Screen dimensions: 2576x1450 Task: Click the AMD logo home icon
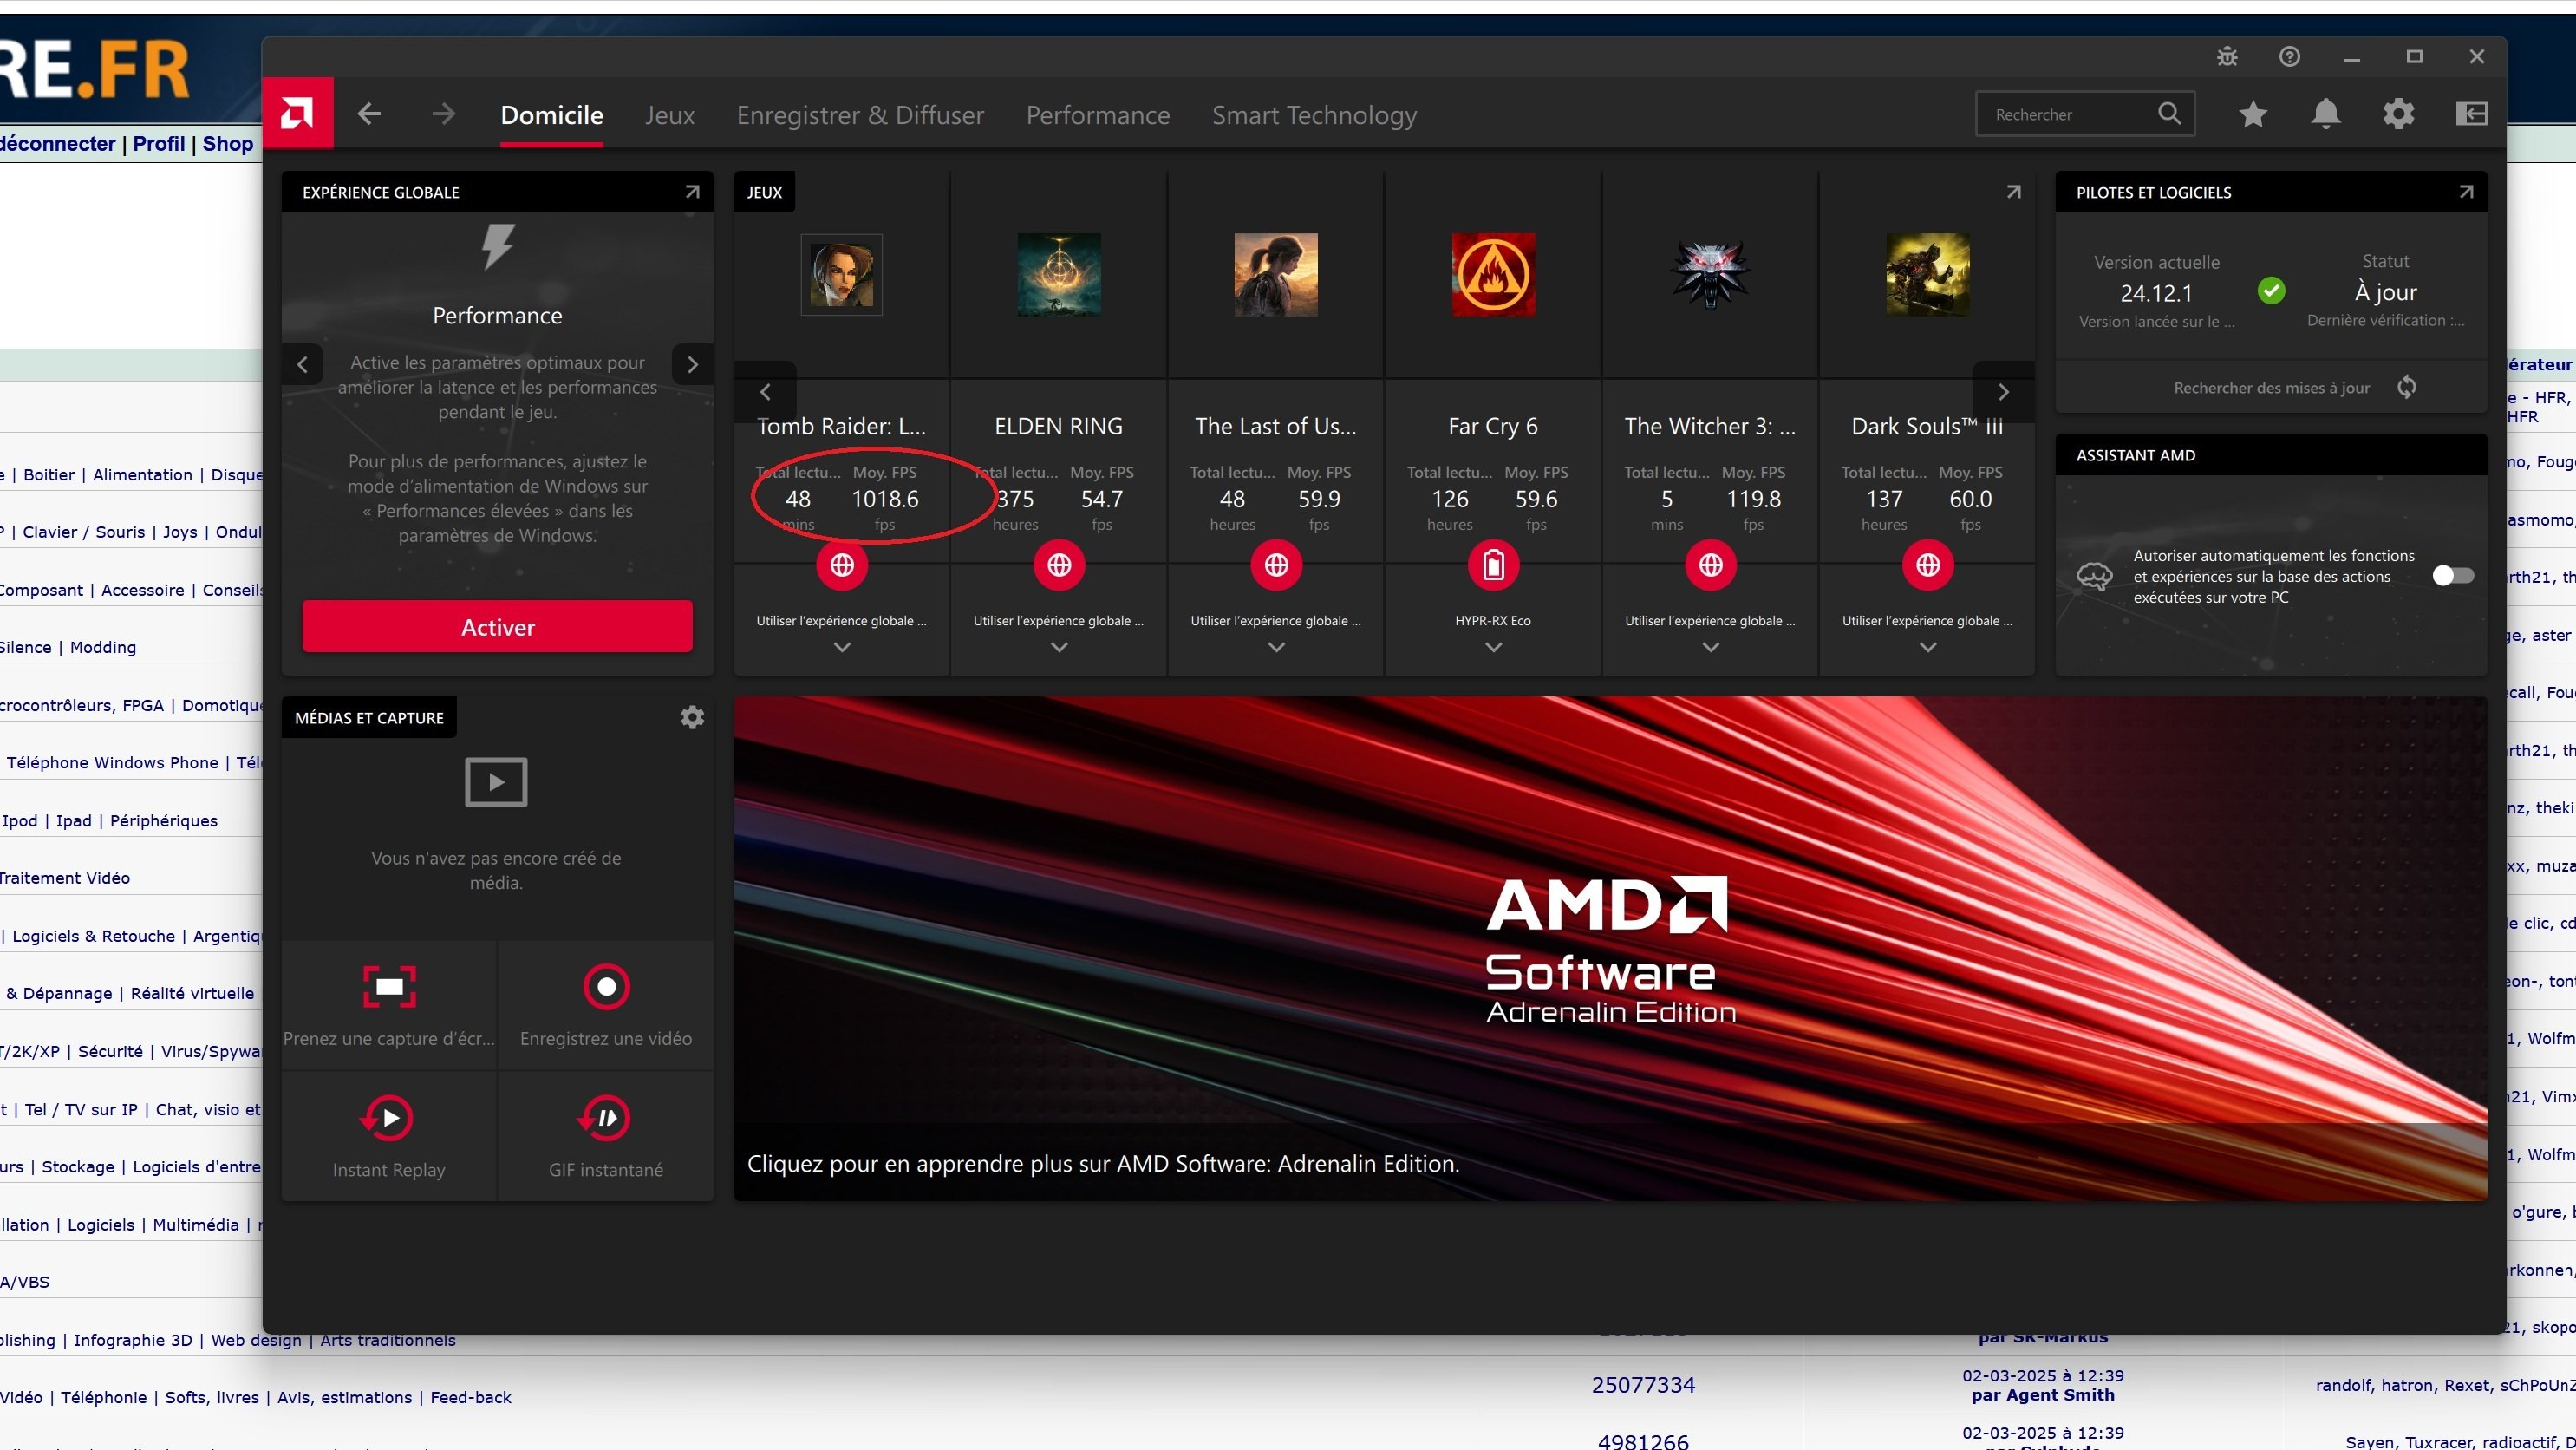pos(297,113)
